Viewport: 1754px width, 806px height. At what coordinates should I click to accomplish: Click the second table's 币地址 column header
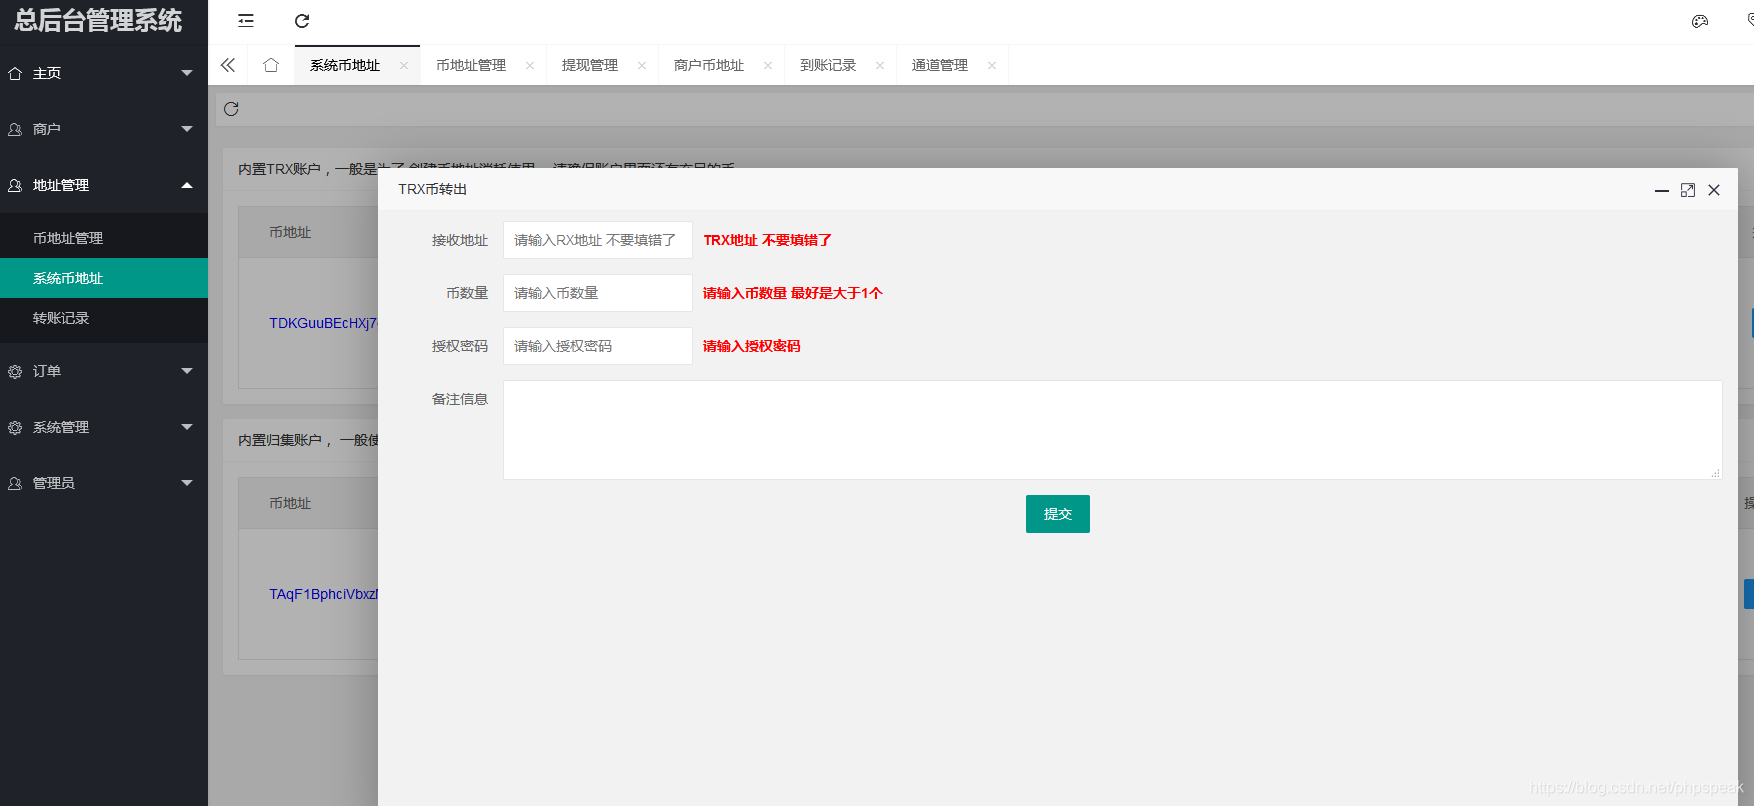[x=290, y=503]
